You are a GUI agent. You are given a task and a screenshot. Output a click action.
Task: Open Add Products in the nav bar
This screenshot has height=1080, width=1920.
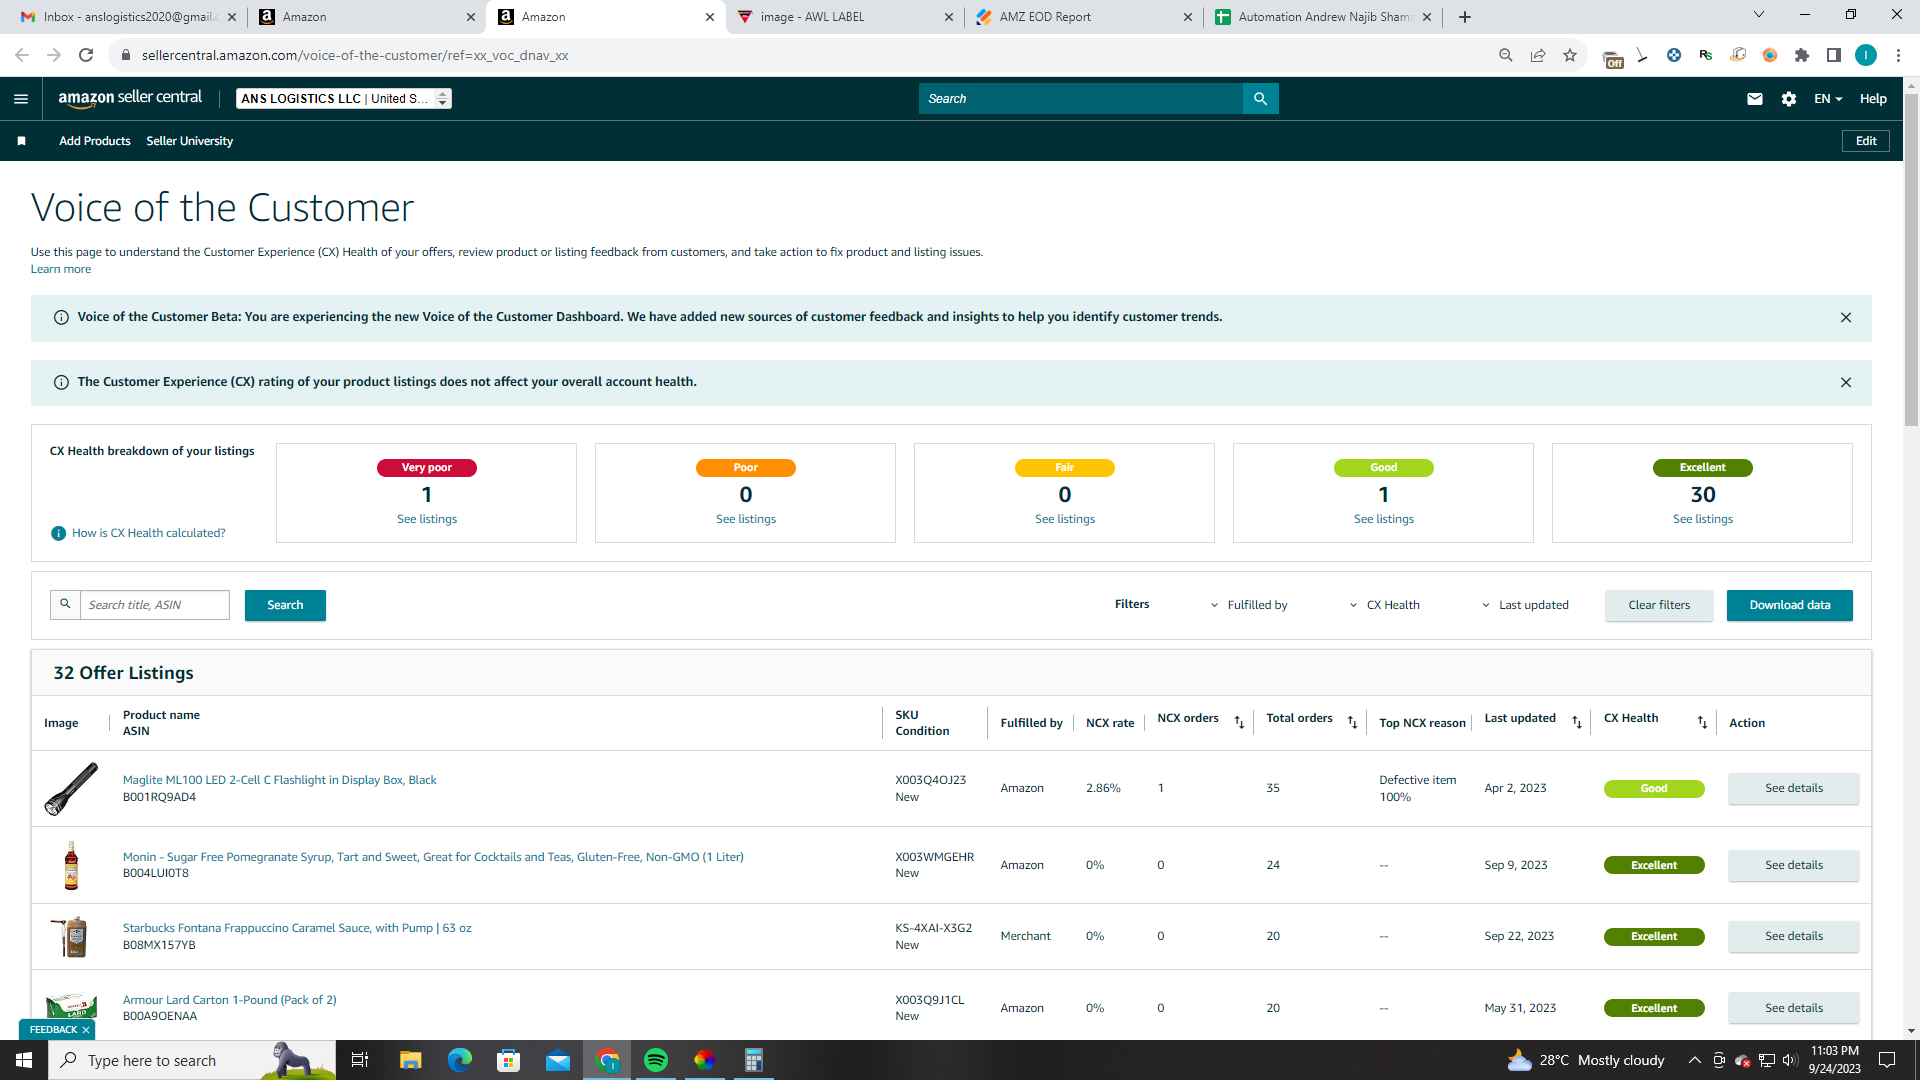coord(95,141)
